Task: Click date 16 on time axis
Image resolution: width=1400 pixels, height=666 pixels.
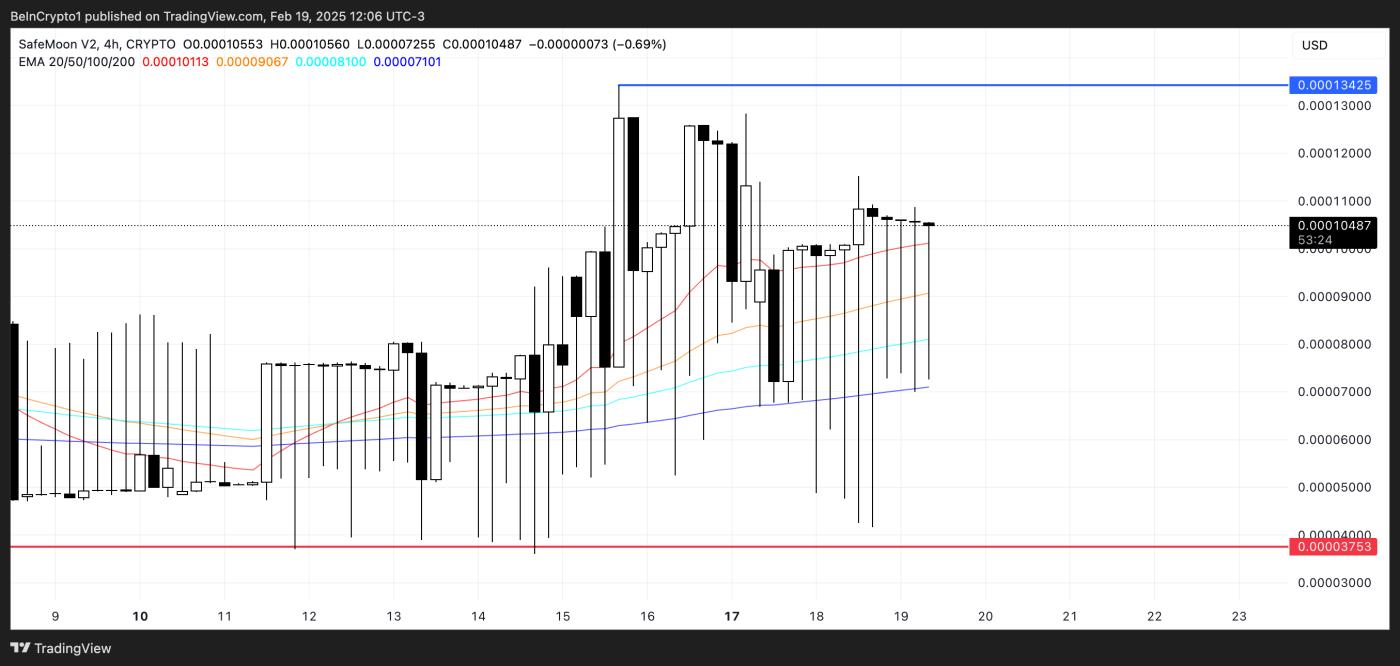Action: tap(647, 617)
